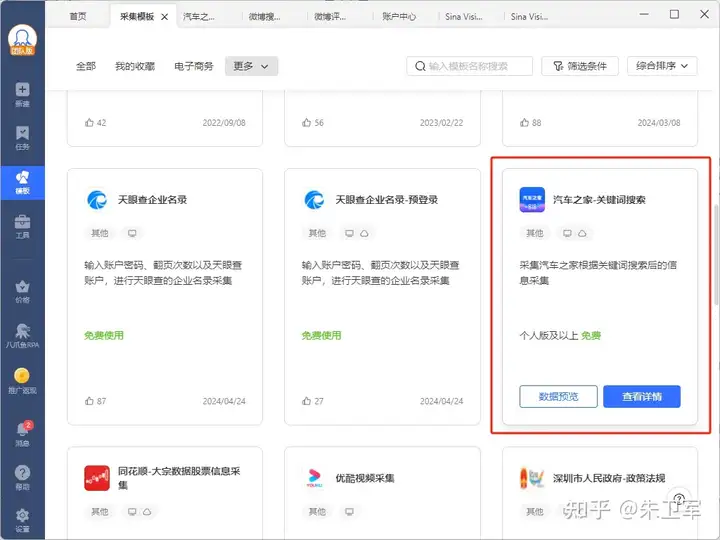This screenshot has width=720, height=540.
Task: Open 八爪鱼RPA in the sidebar
Action: pyautogui.click(x=22, y=336)
